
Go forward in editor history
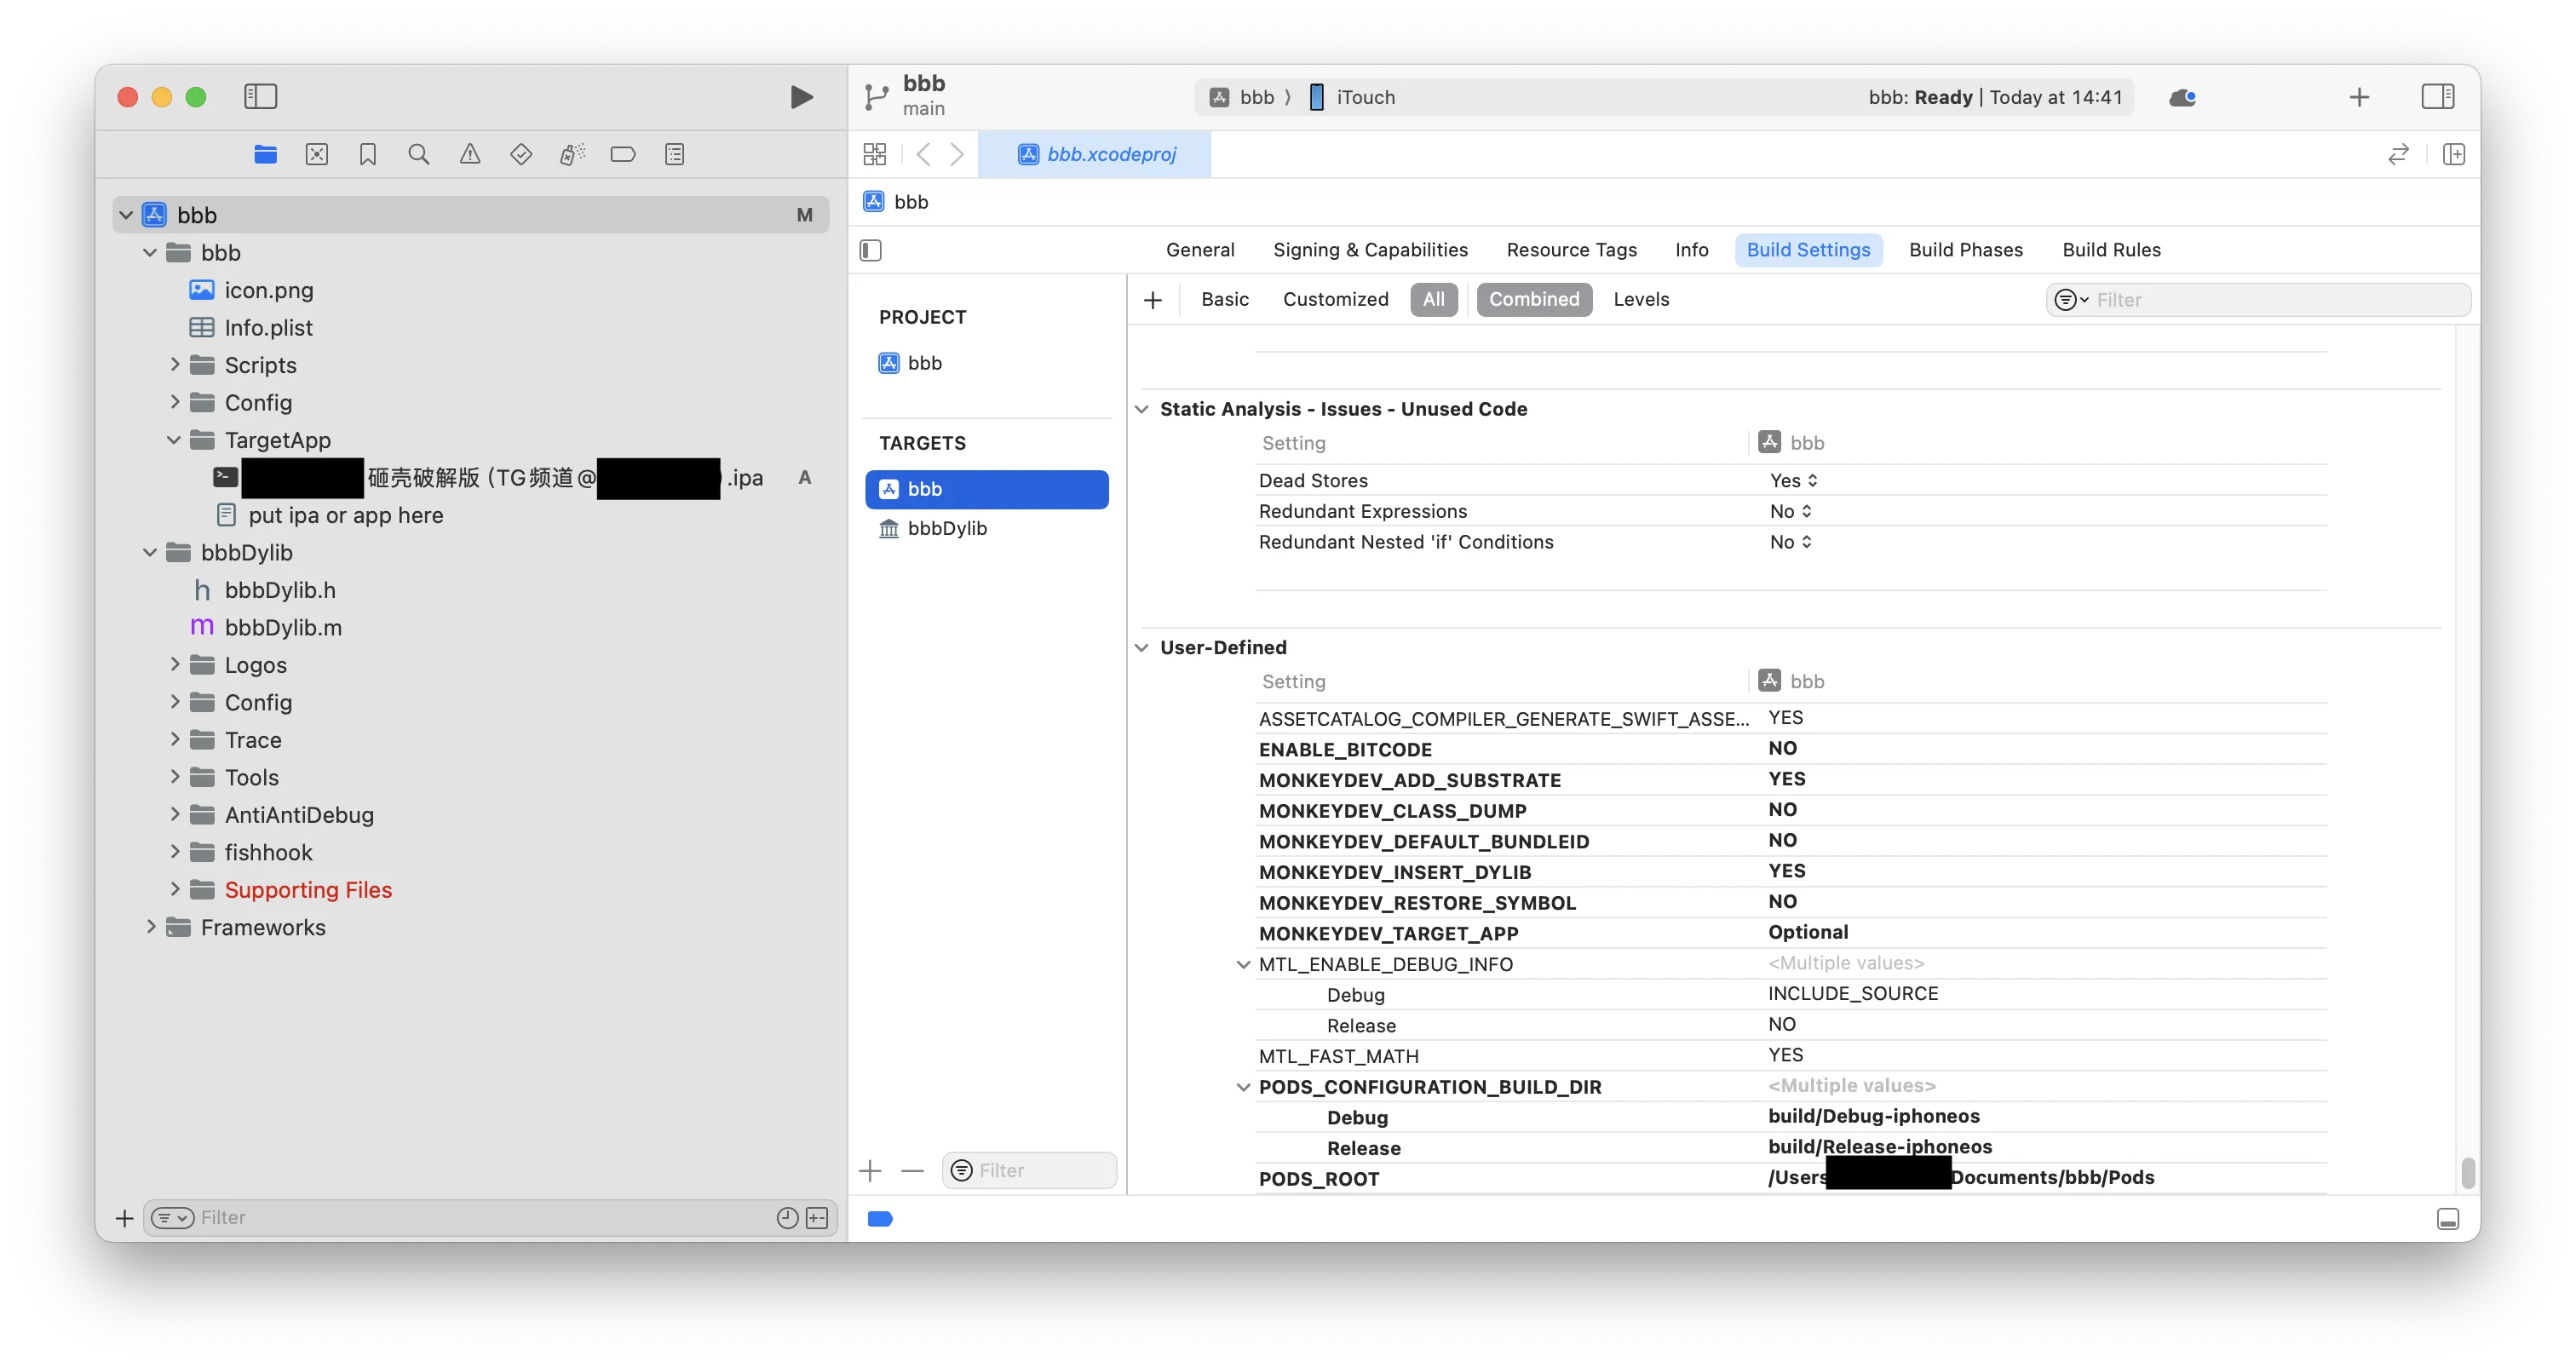pyautogui.click(x=957, y=154)
